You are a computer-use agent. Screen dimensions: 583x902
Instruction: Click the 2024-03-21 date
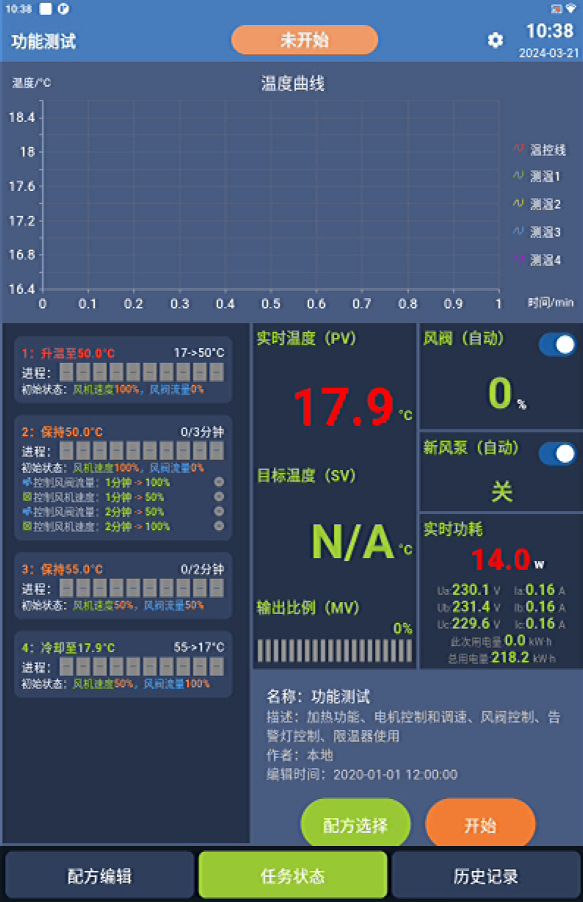tap(548, 53)
